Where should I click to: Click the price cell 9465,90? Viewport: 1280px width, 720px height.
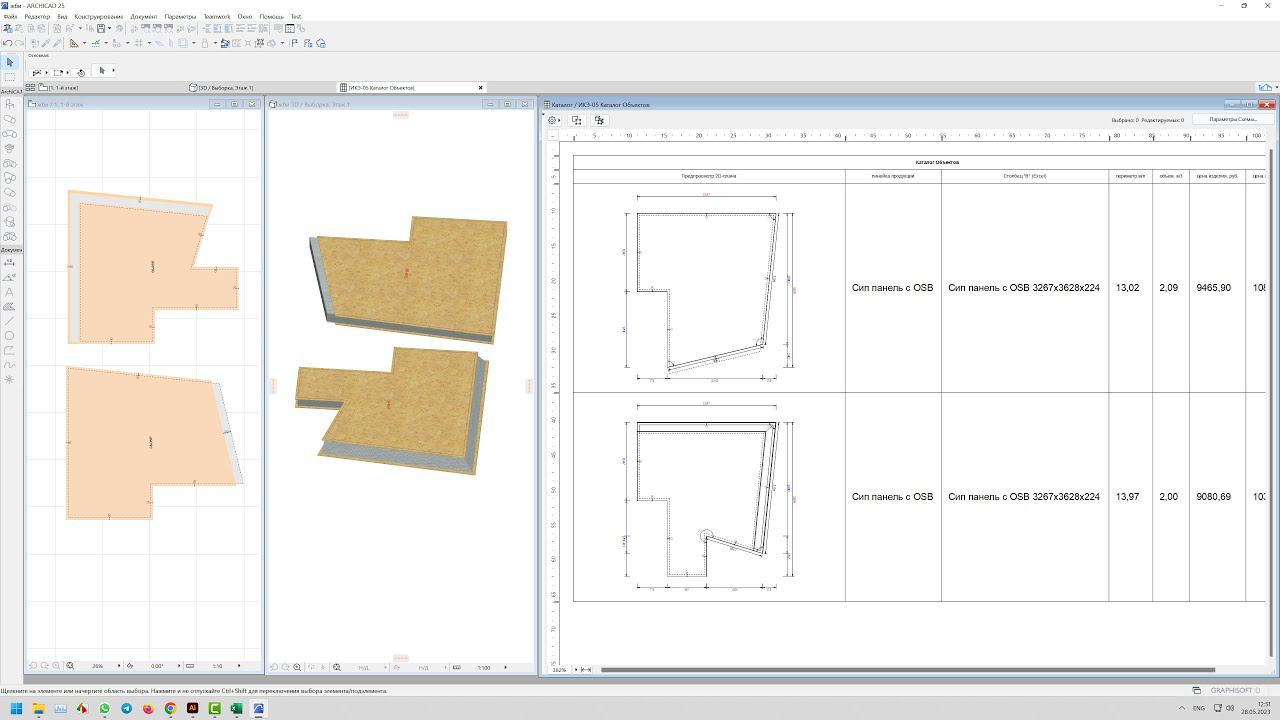coord(1217,288)
